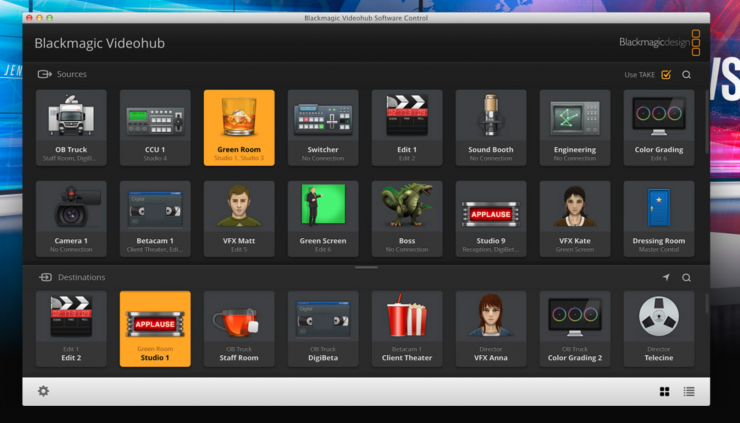Click the Destinations panel scrollbar
Image resolution: width=740 pixels, height=423 pixels.
pyautogui.click(x=707, y=303)
